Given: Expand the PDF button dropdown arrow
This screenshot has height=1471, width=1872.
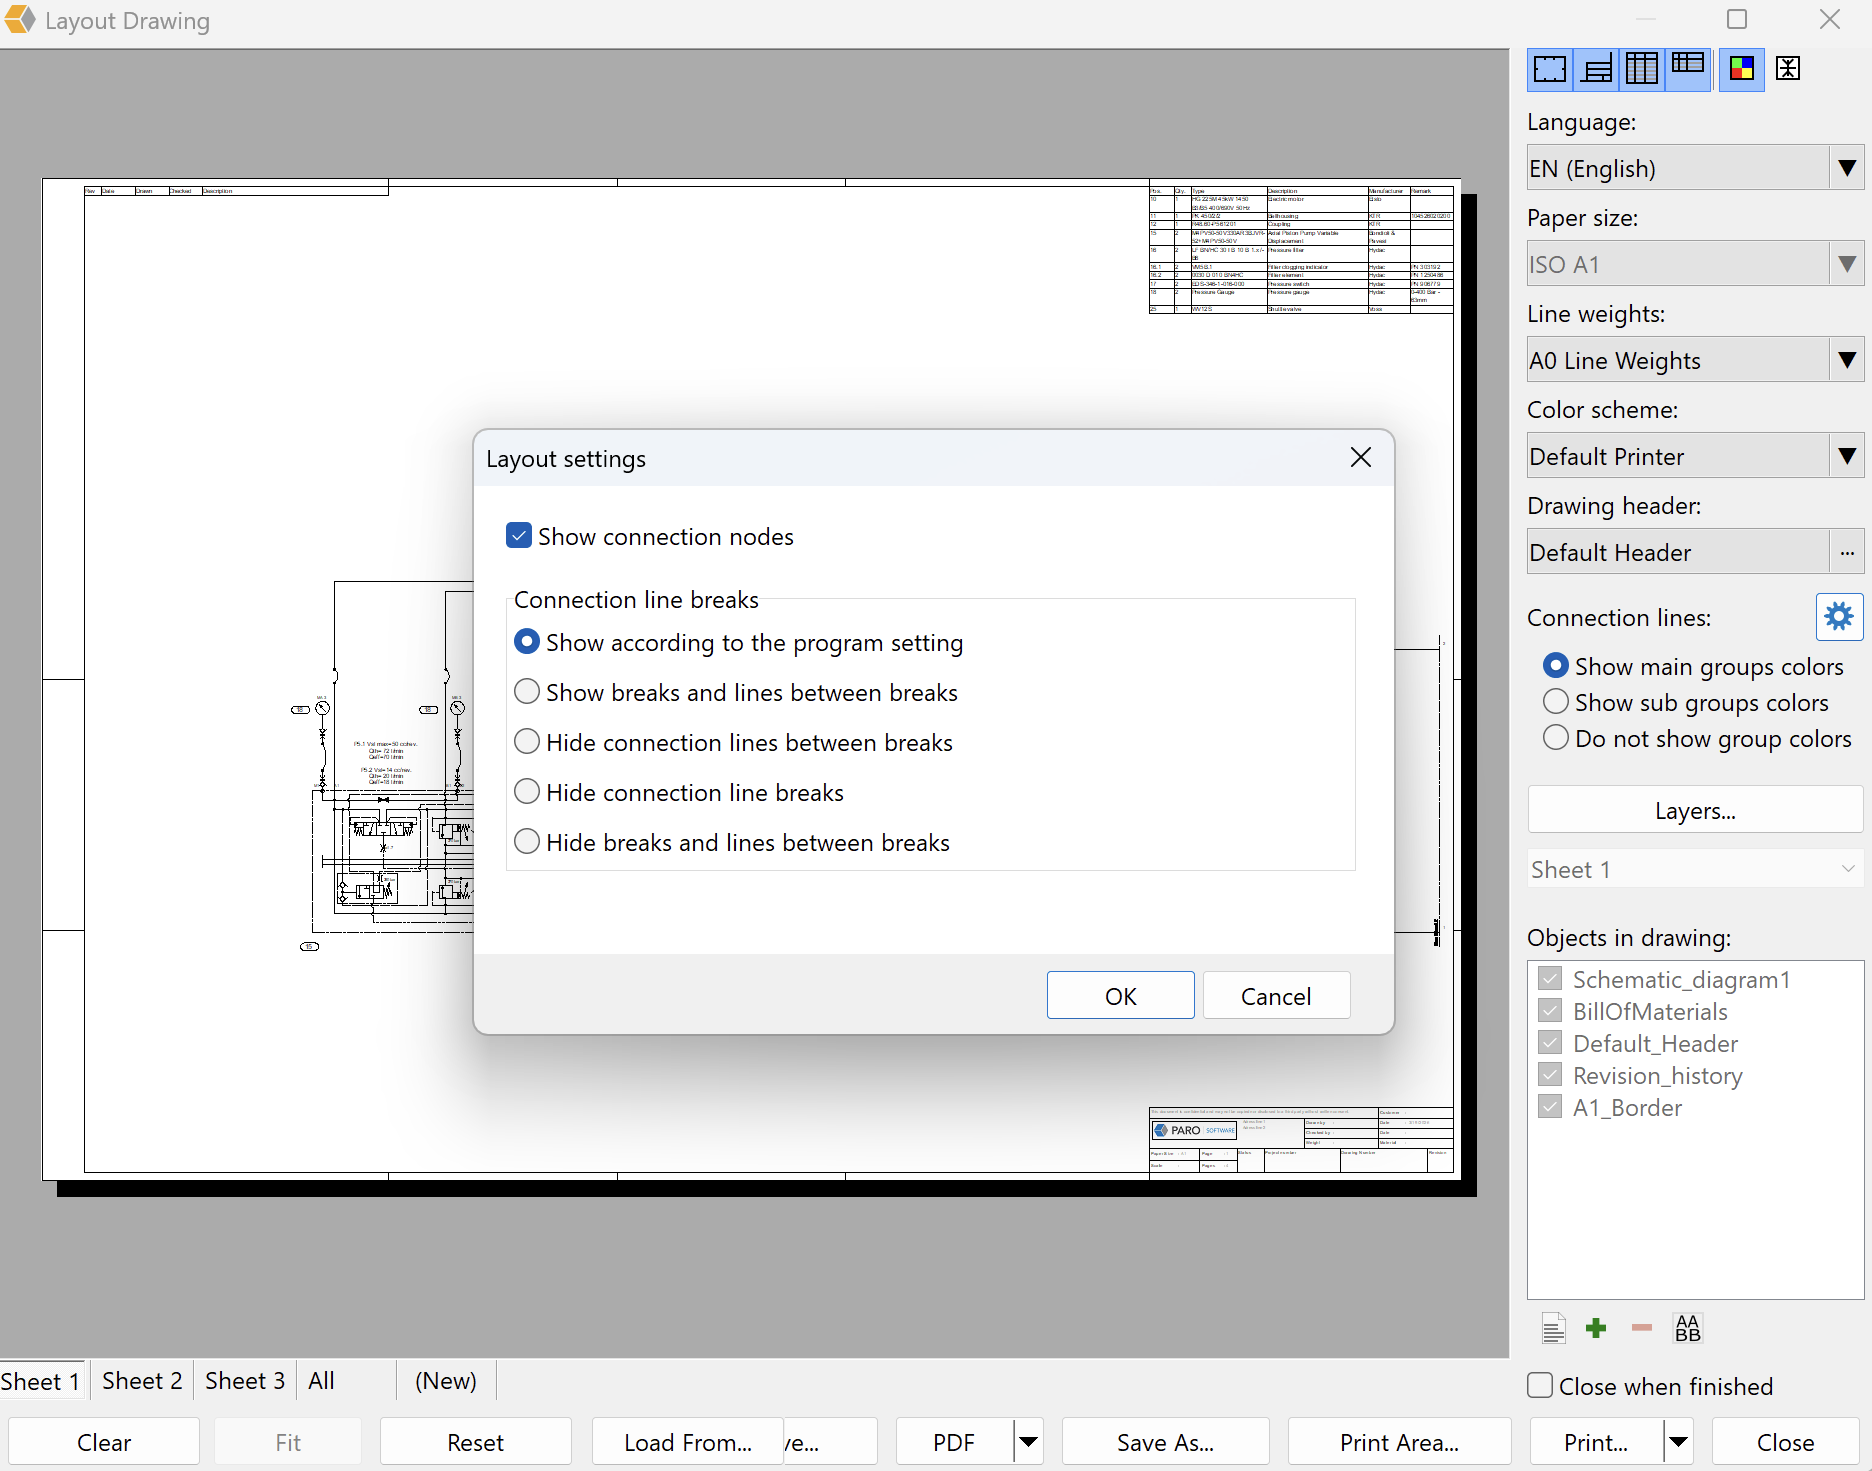Looking at the screenshot, I should 1028,1442.
